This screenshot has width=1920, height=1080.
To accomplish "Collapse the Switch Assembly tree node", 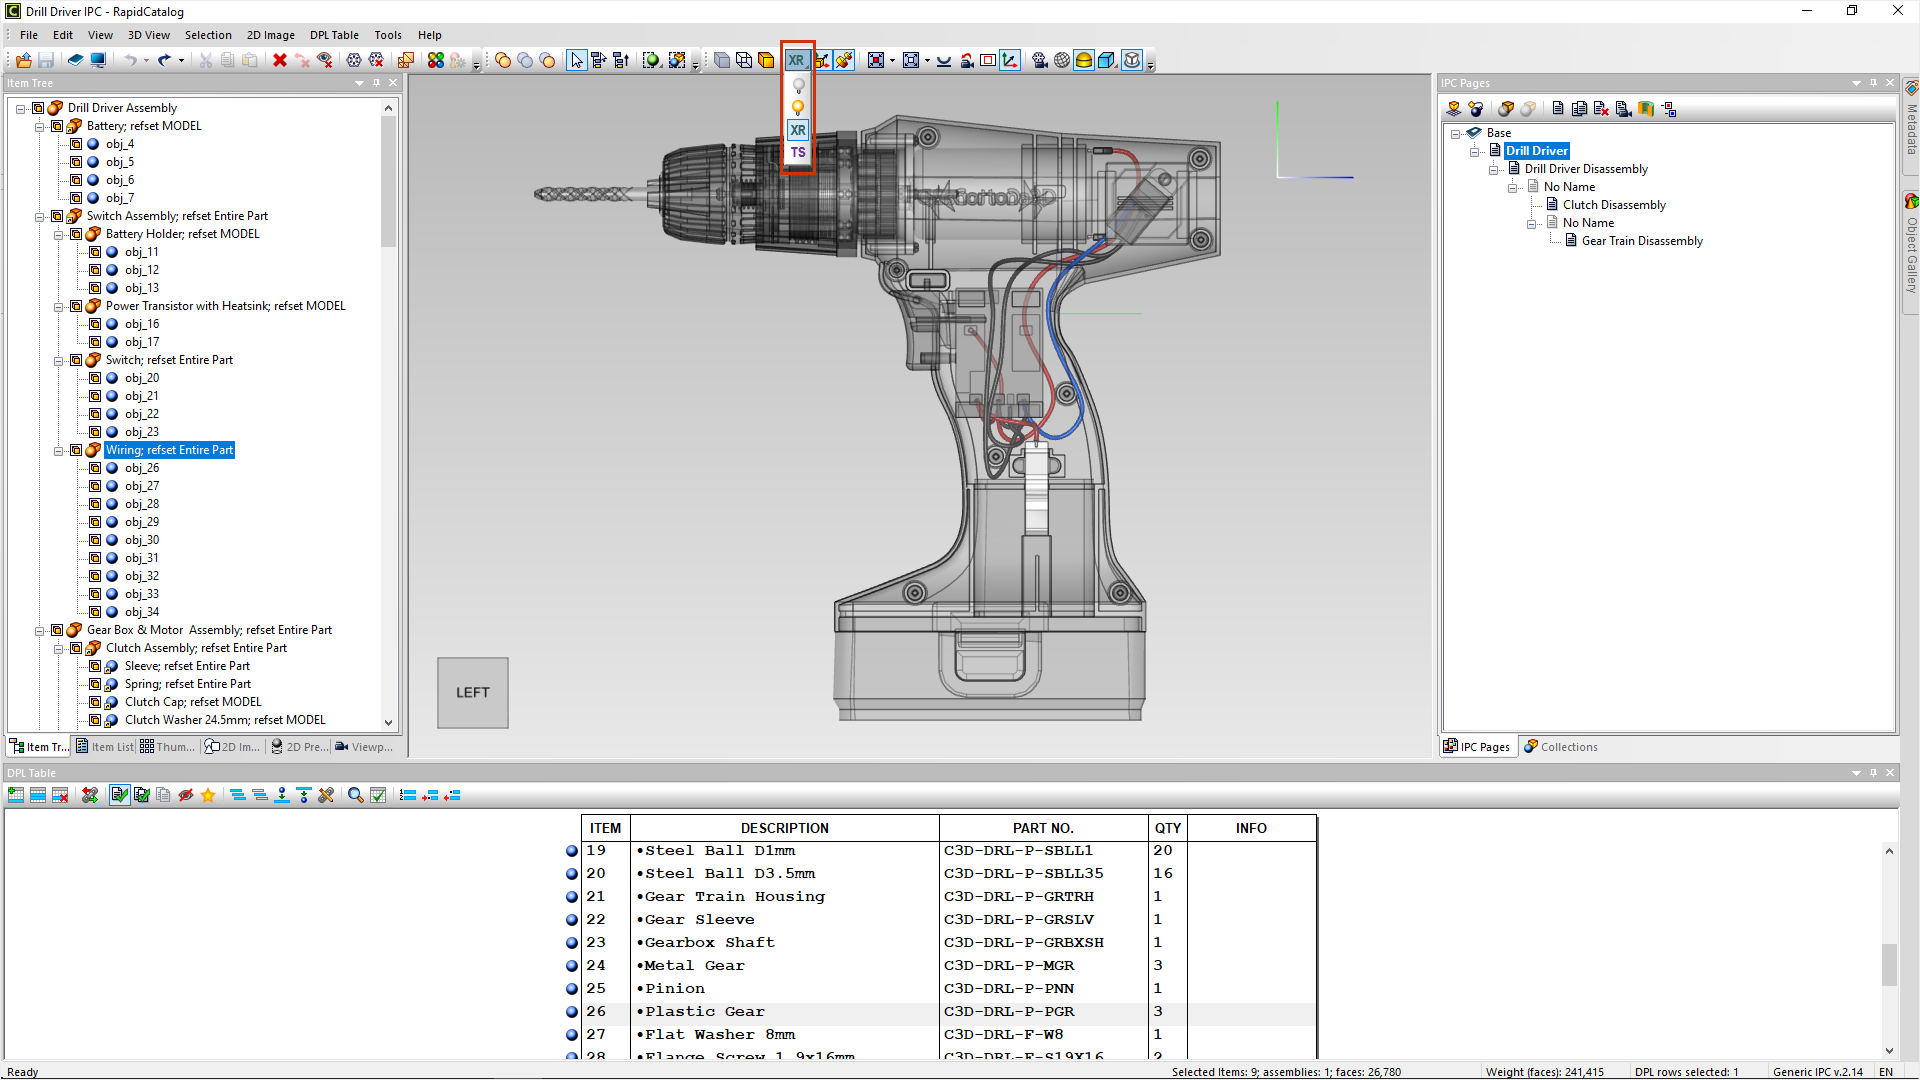I will coord(39,217).
